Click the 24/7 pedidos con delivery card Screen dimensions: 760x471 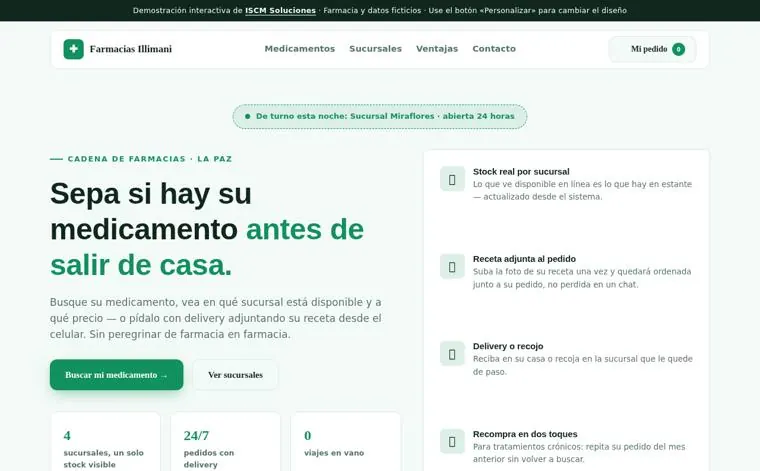coord(225,441)
